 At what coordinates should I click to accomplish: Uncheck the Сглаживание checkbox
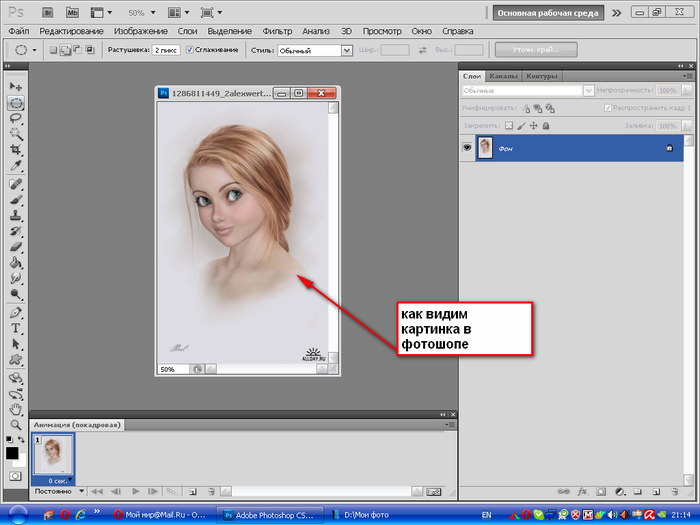[x=190, y=49]
